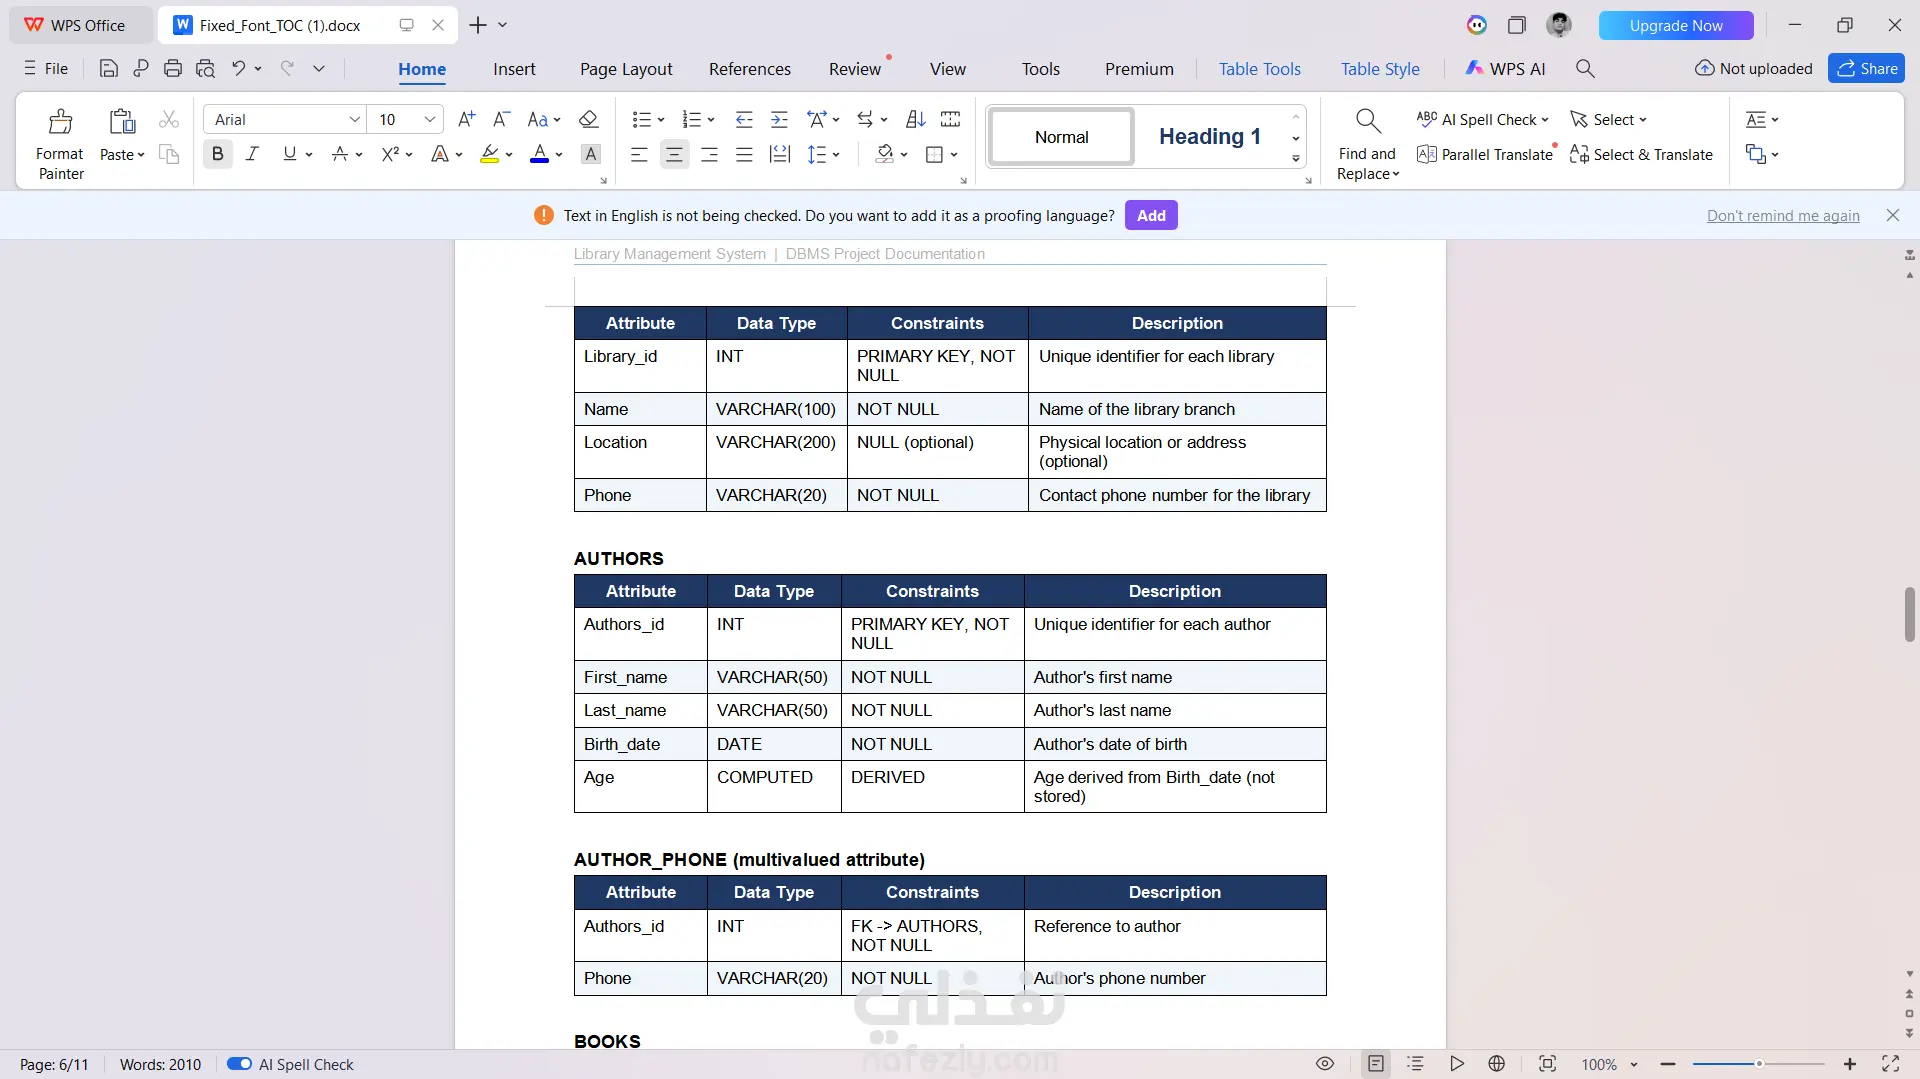Clear formatting with the eraser icon
Screen dimensions: 1920x1079
(589, 120)
